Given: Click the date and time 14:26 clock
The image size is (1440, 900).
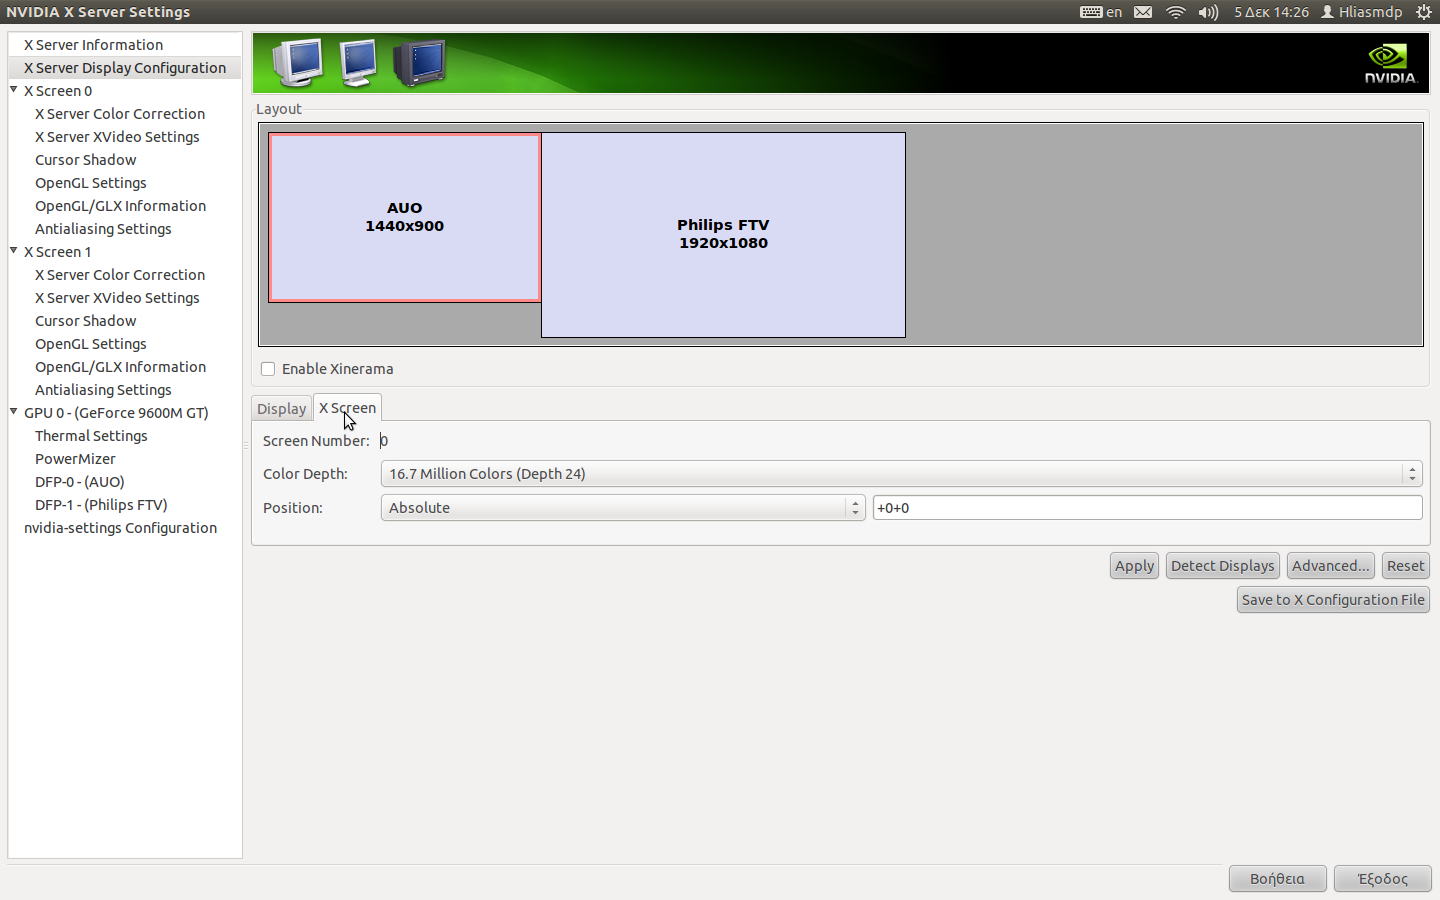Looking at the screenshot, I should [x=1271, y=12].
